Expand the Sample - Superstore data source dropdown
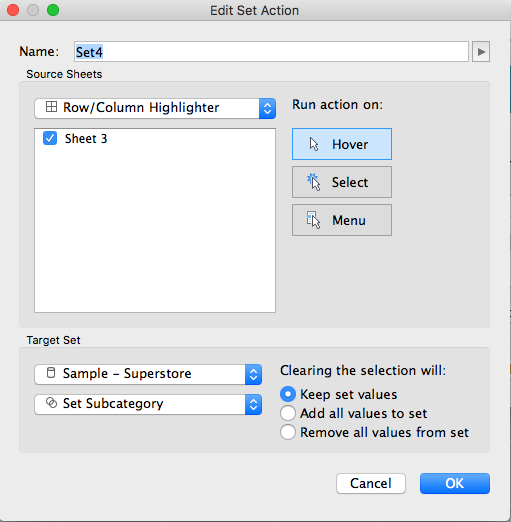511x522 pixels. [x=148, y=374]
